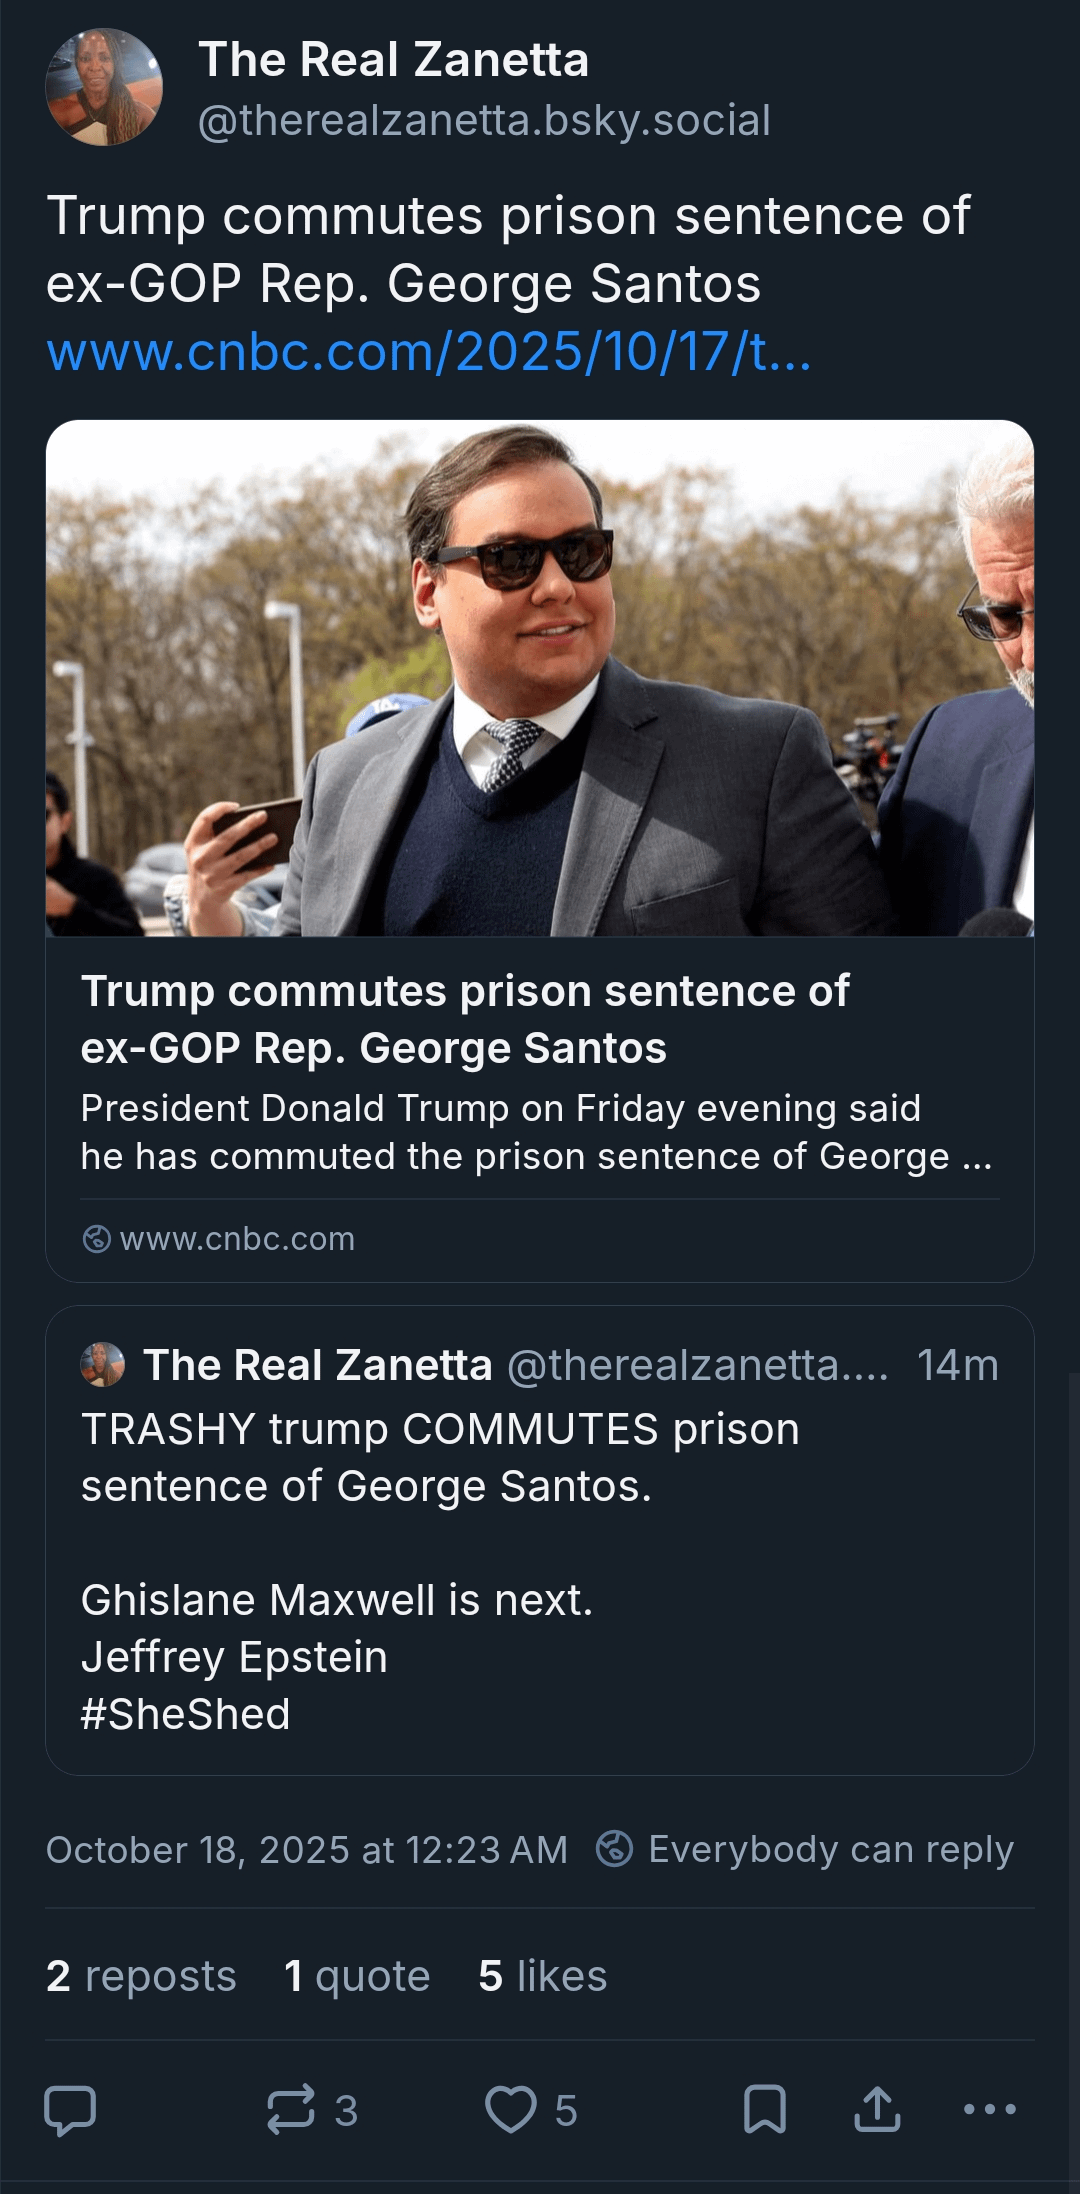Image resolution: width=1080 pixels, height=2194 pixels.
Task: View the 5 likes list
Action: tap(543, 1976)
